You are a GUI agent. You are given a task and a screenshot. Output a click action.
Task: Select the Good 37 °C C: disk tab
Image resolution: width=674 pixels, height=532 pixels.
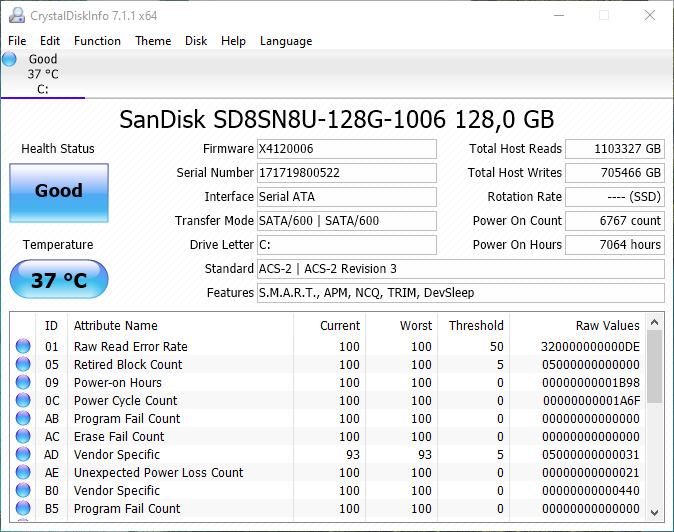pos(42,74)
